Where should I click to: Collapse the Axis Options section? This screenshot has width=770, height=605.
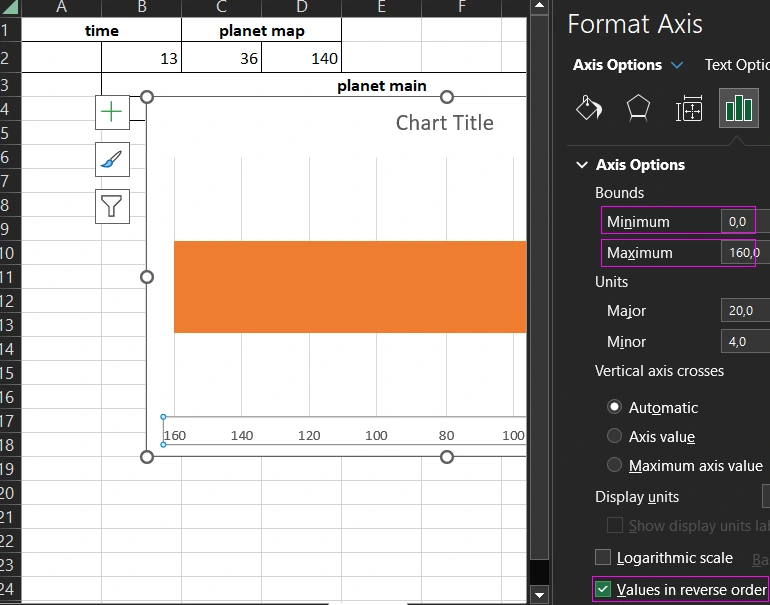tap(581, 165)
